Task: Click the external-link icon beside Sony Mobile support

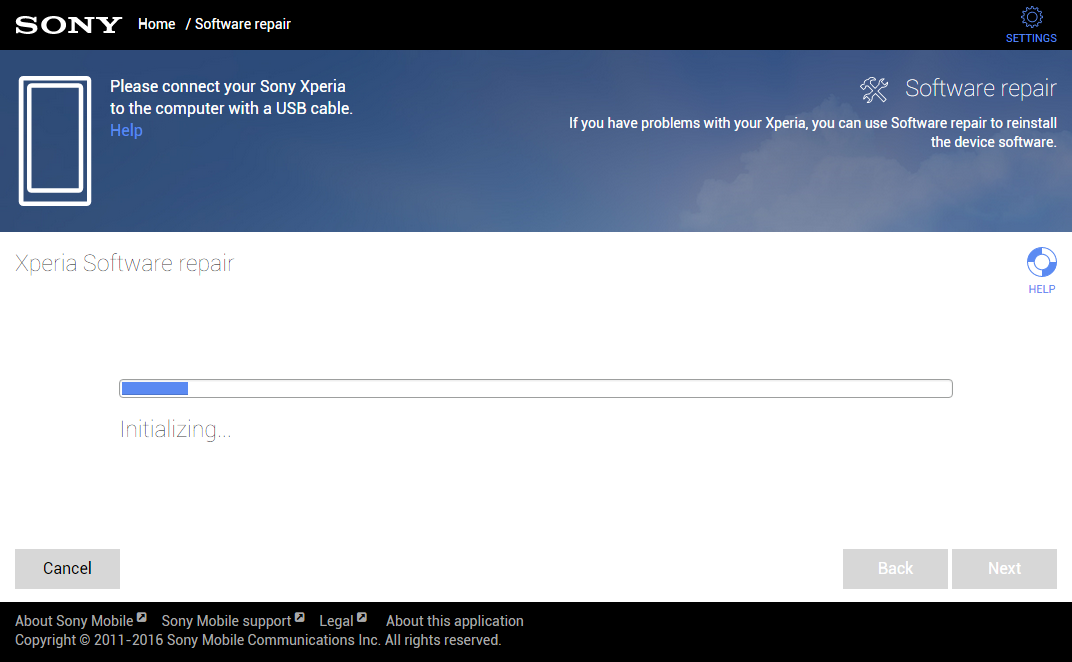Action: click(x=299, y=618)
